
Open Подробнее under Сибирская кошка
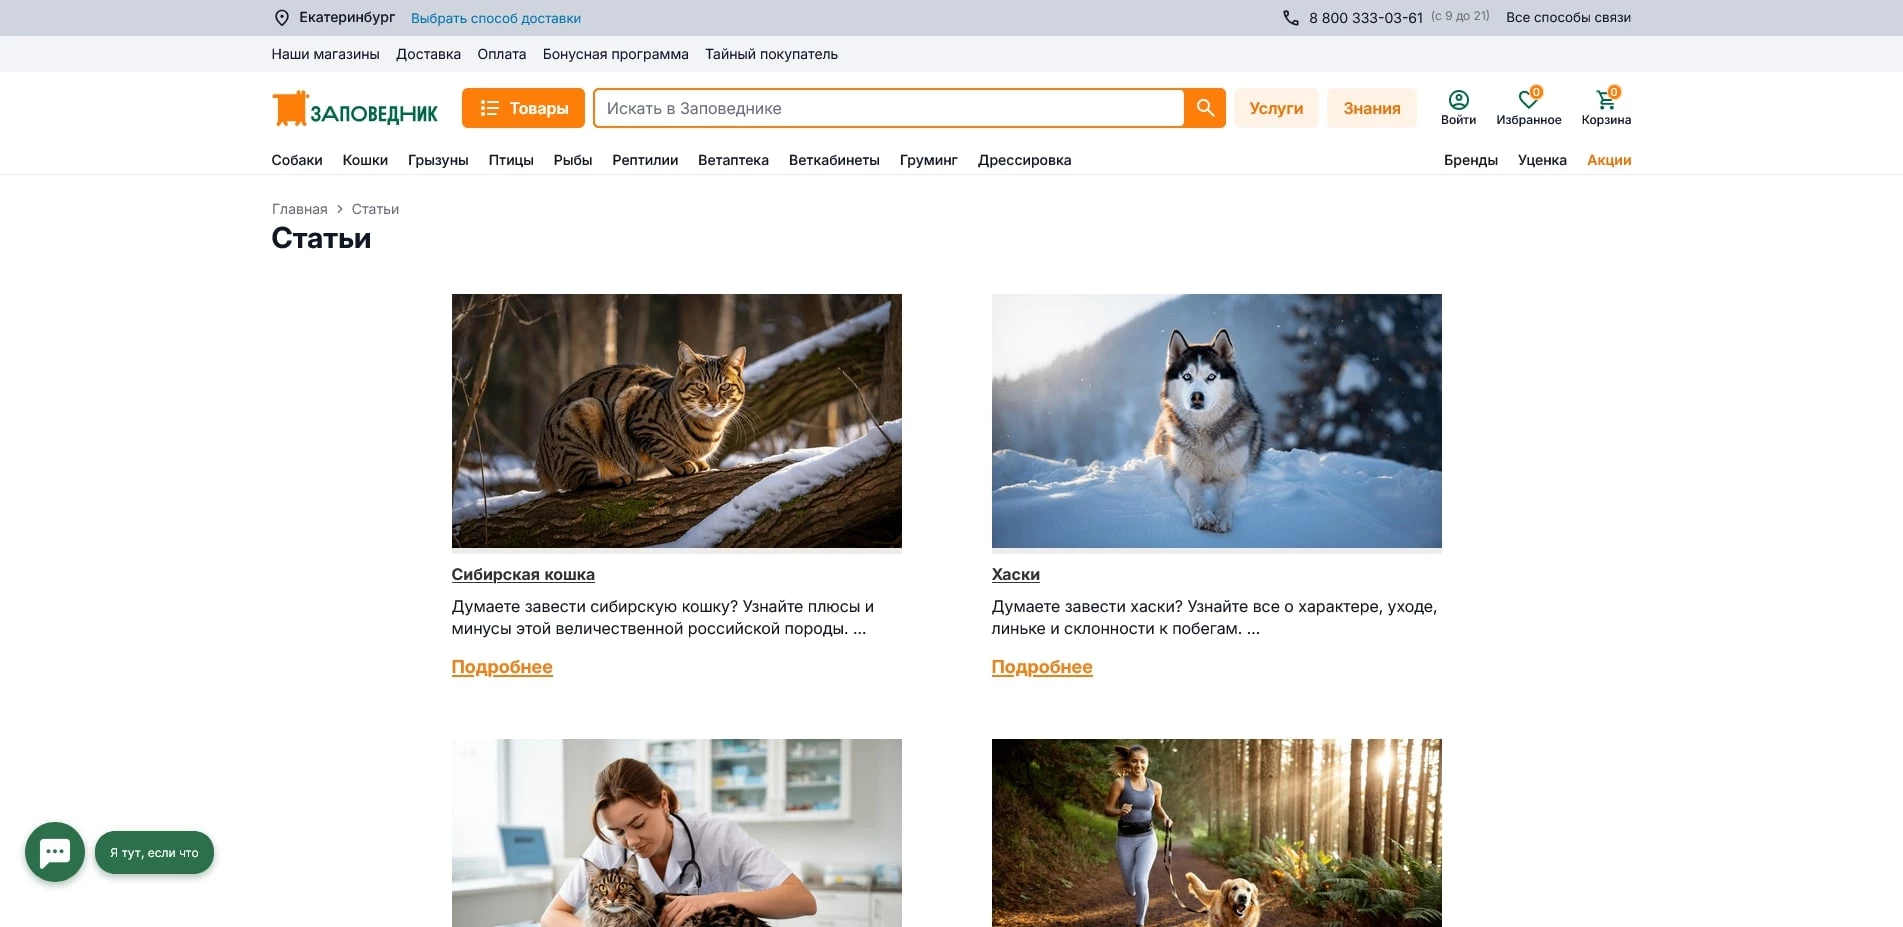[502, 667]
